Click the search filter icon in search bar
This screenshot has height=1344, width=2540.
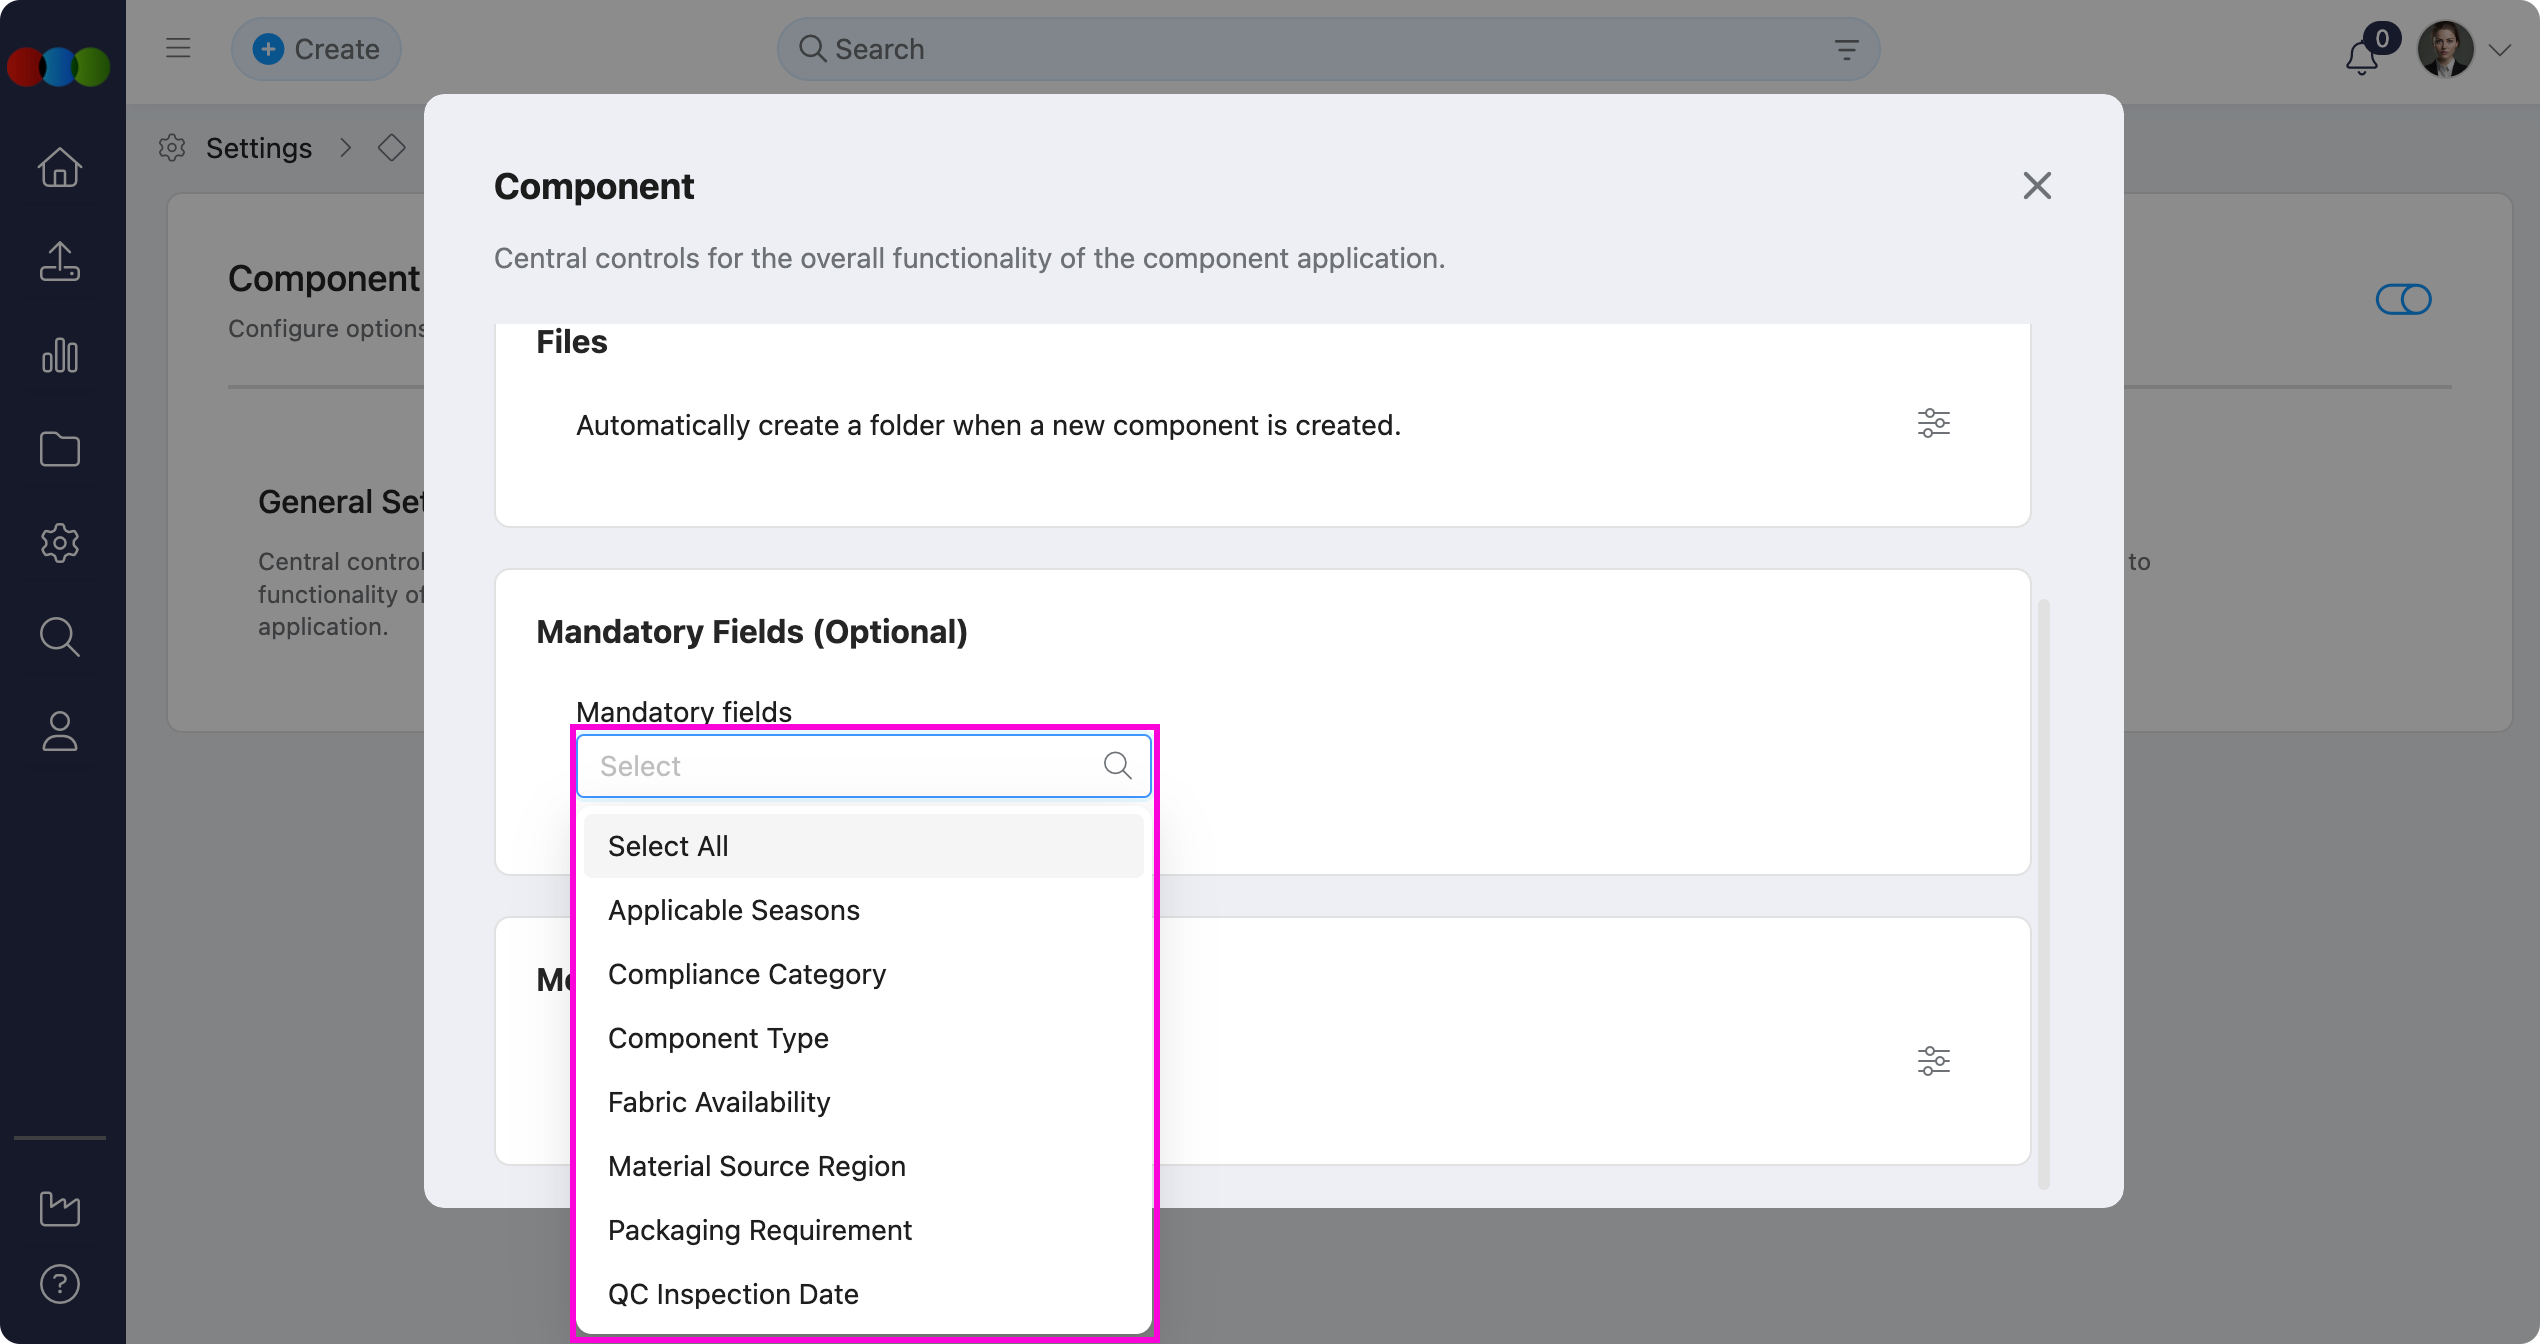pos(1846,49)
